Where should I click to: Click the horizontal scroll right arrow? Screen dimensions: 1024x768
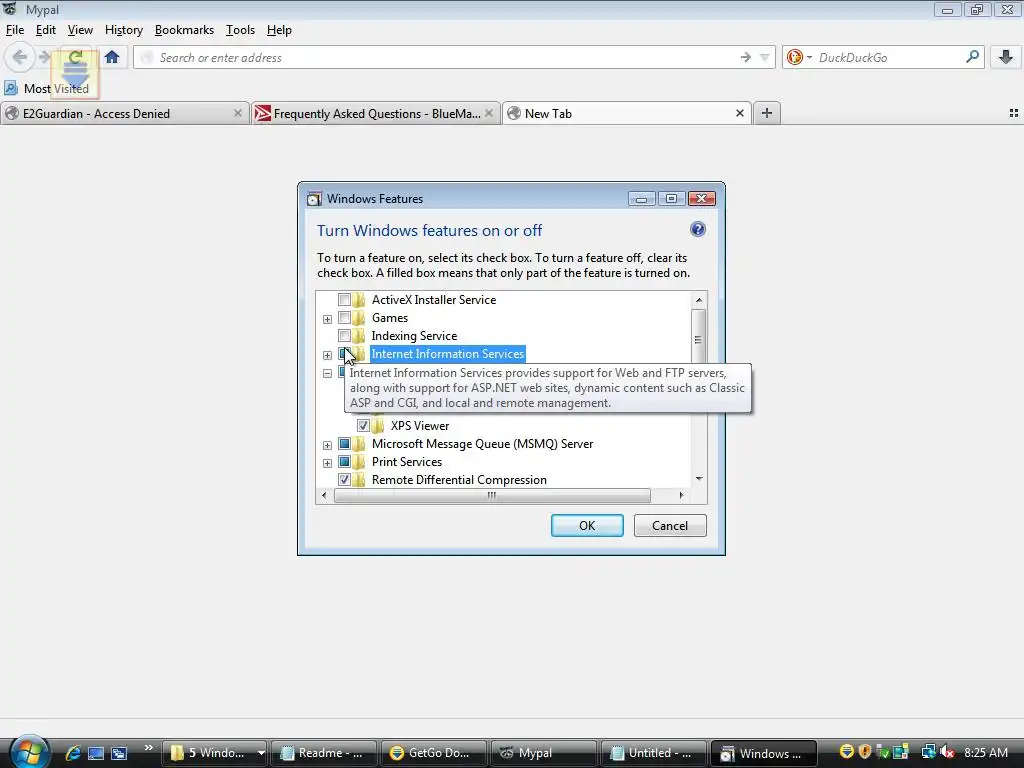click(681, 496)
